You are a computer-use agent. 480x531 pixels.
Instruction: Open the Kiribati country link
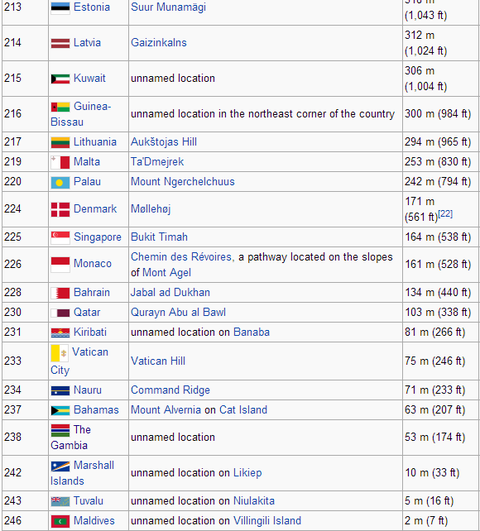90,332
